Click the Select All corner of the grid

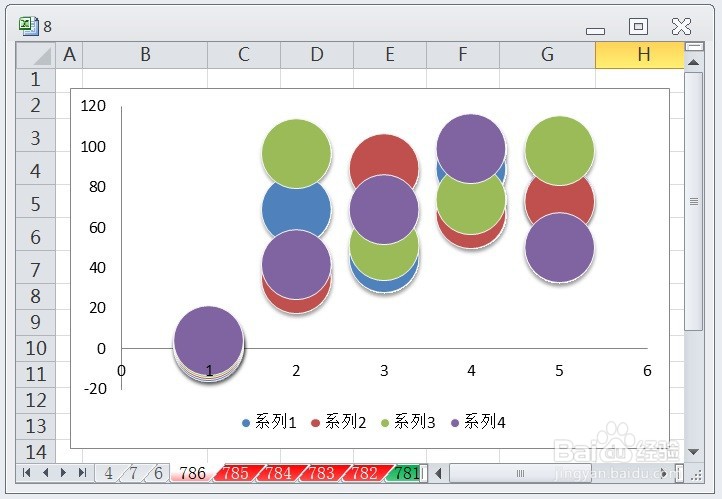coord(35,55)
